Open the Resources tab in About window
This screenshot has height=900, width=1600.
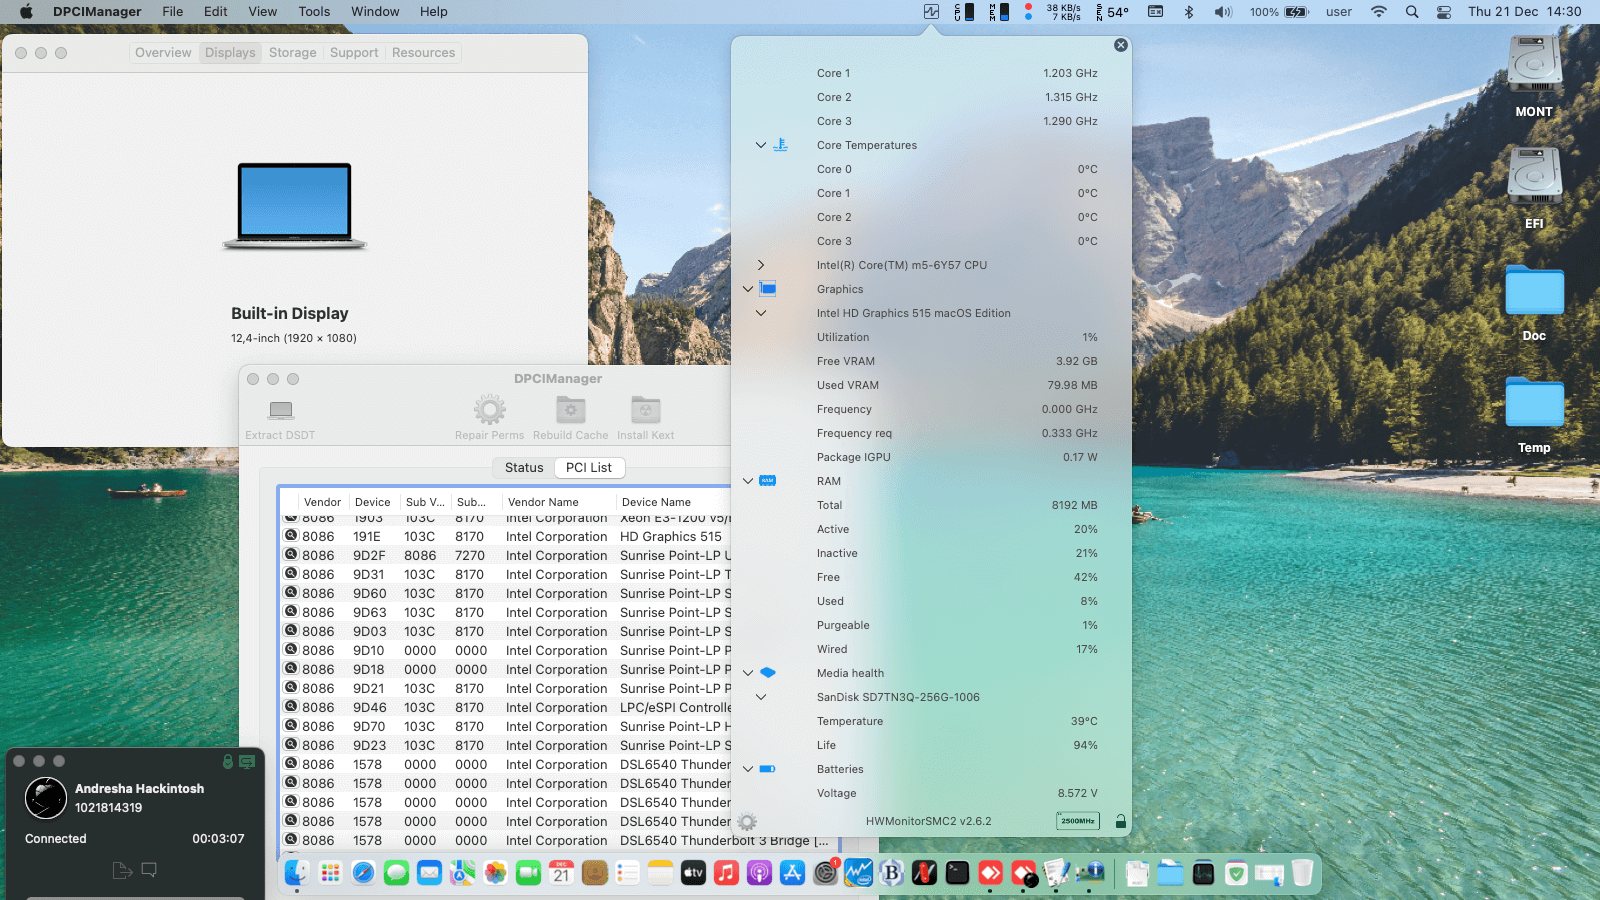(423, 53)
